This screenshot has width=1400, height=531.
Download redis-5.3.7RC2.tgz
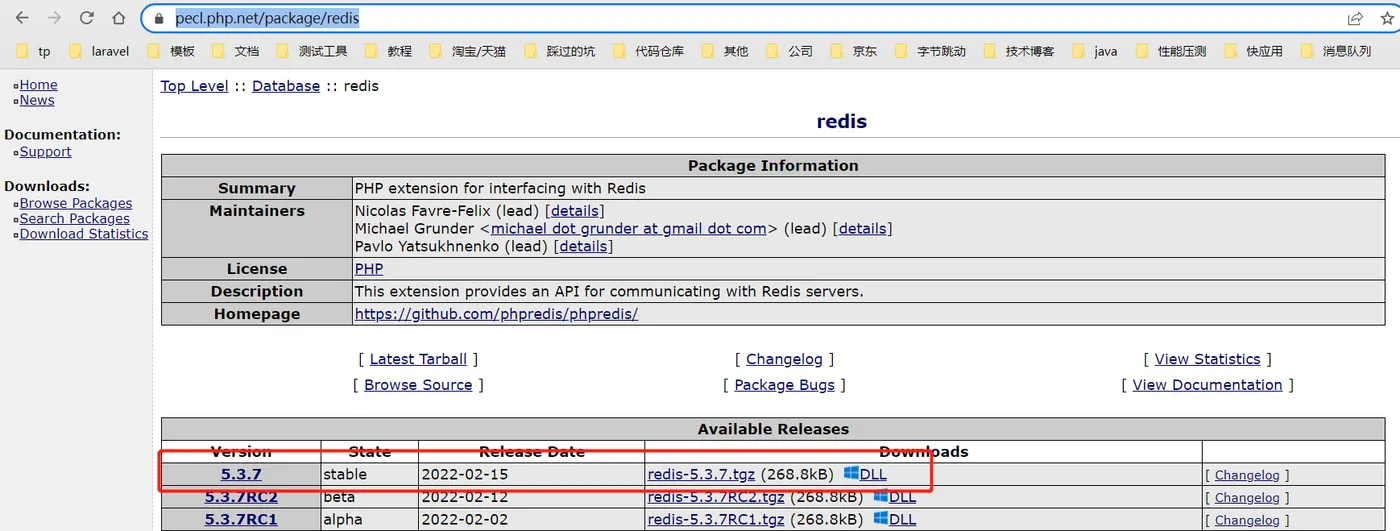(716, 497)
